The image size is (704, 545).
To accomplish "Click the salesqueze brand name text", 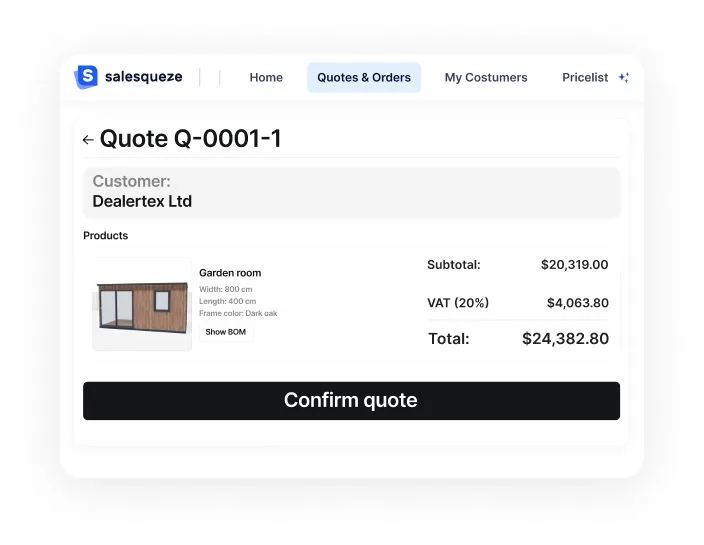I will (x=143, y=77).
